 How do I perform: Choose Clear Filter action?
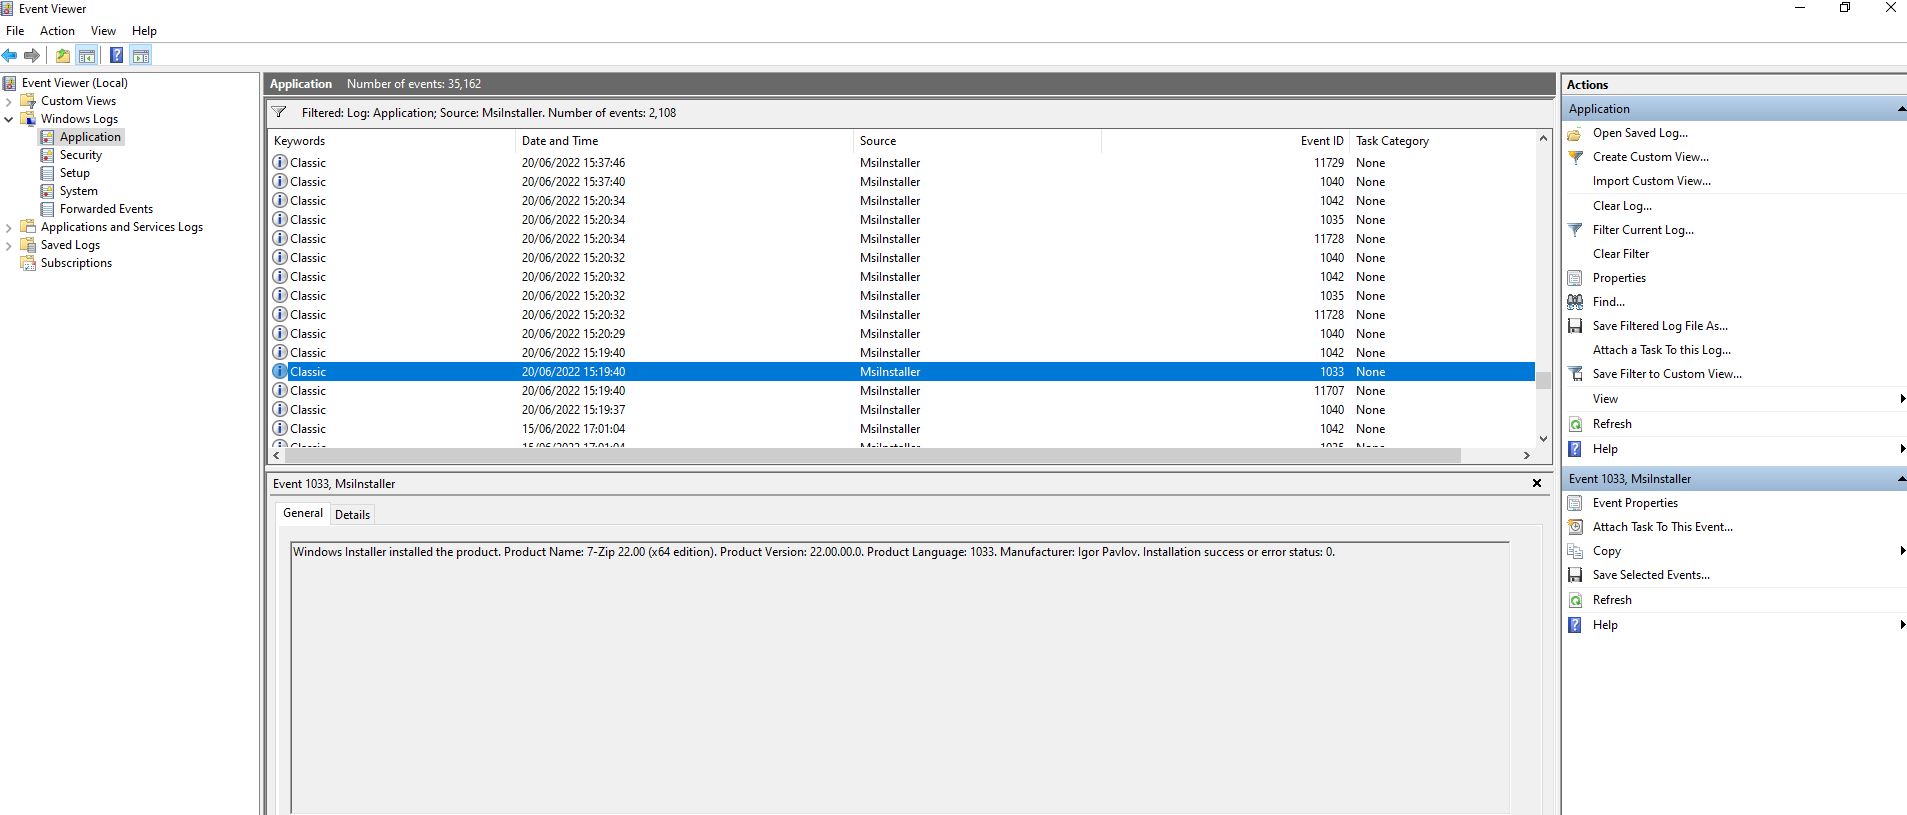point(1621,254)
